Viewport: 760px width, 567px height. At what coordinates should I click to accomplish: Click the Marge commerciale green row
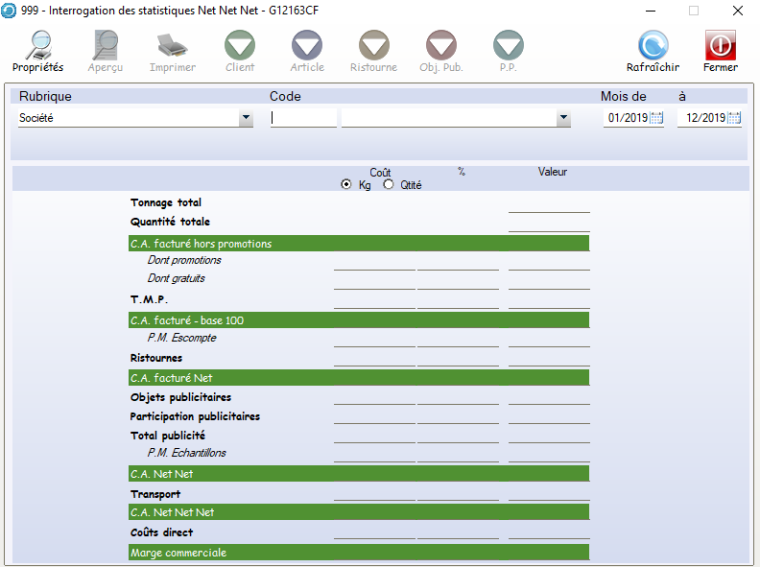(x=358, y=552)
